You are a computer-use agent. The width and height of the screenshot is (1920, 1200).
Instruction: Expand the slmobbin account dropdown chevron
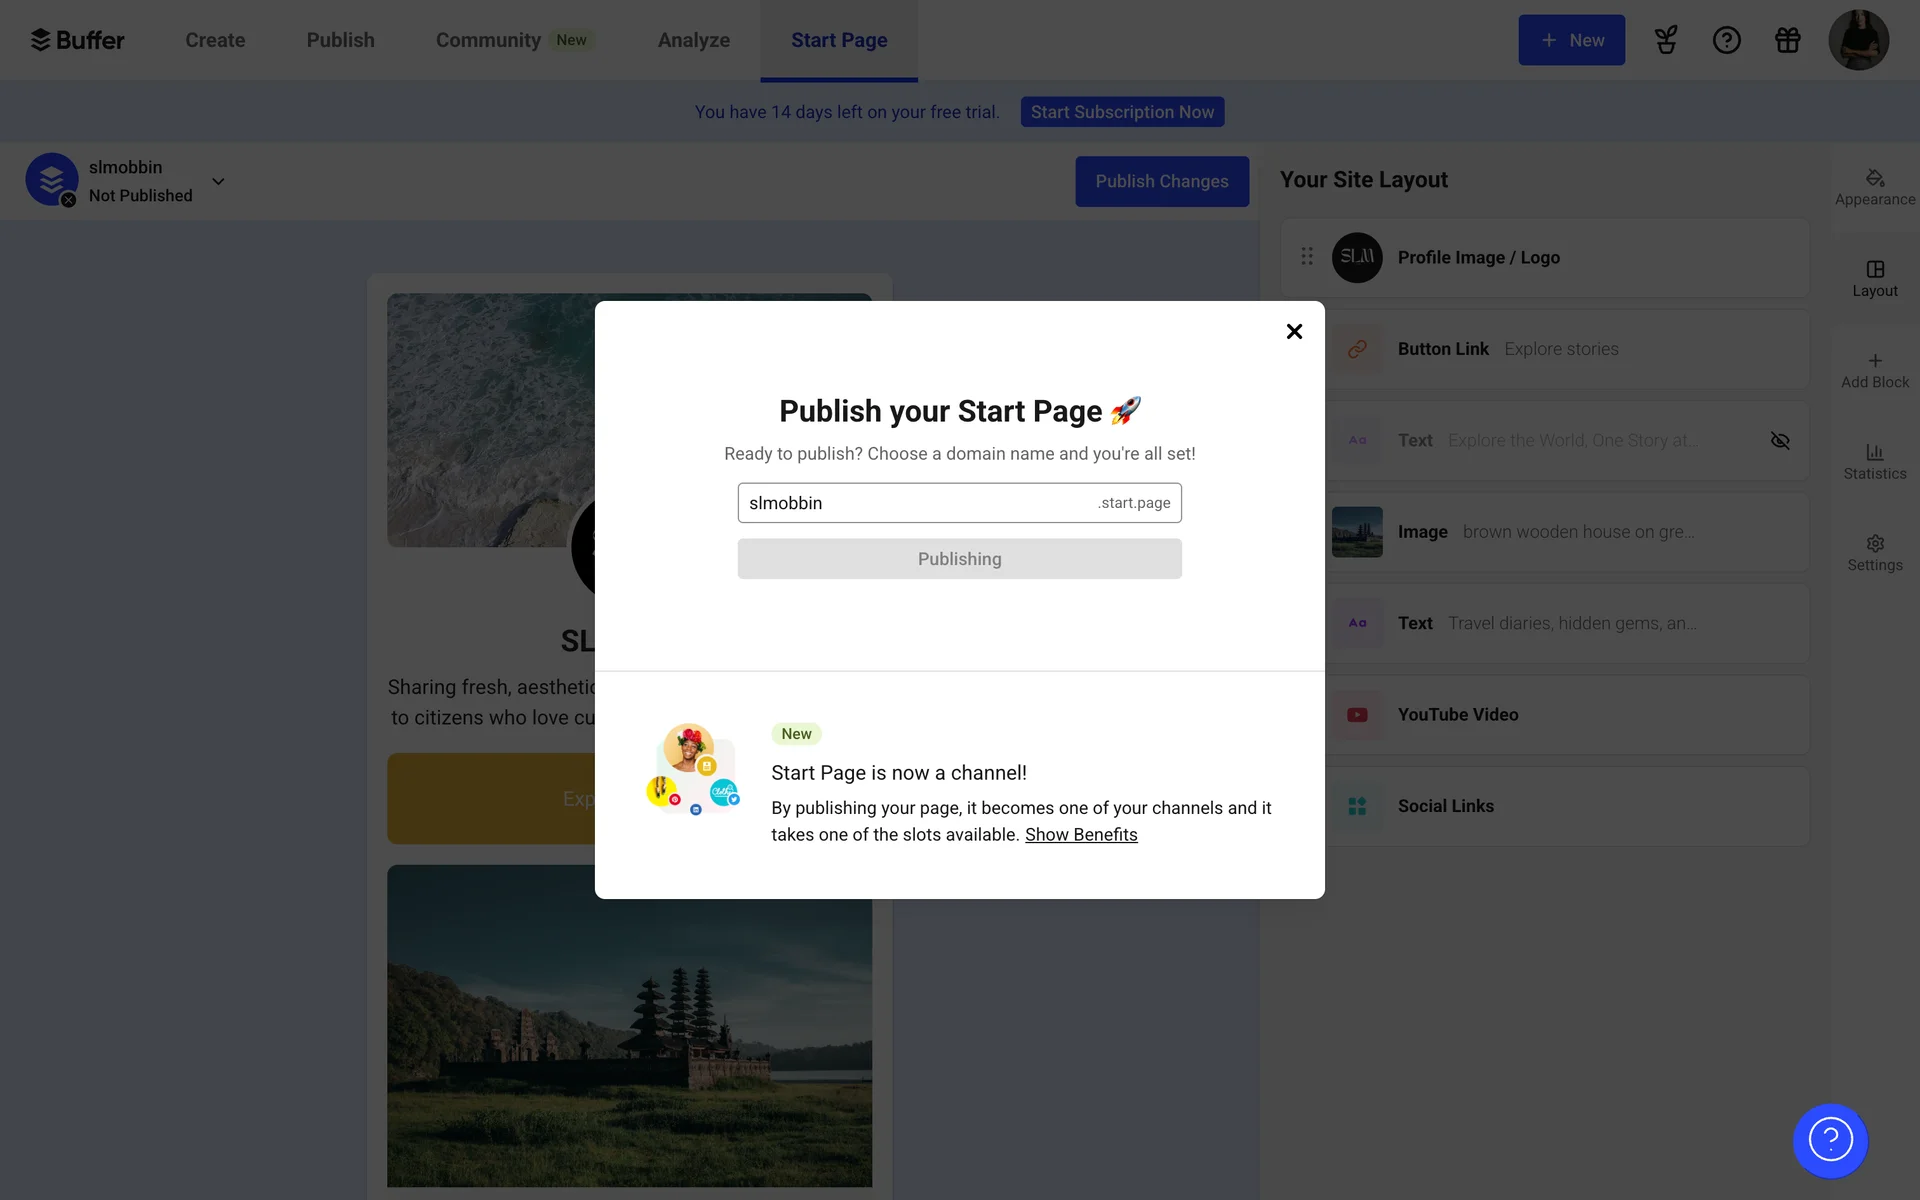click(x=218, y=181)
